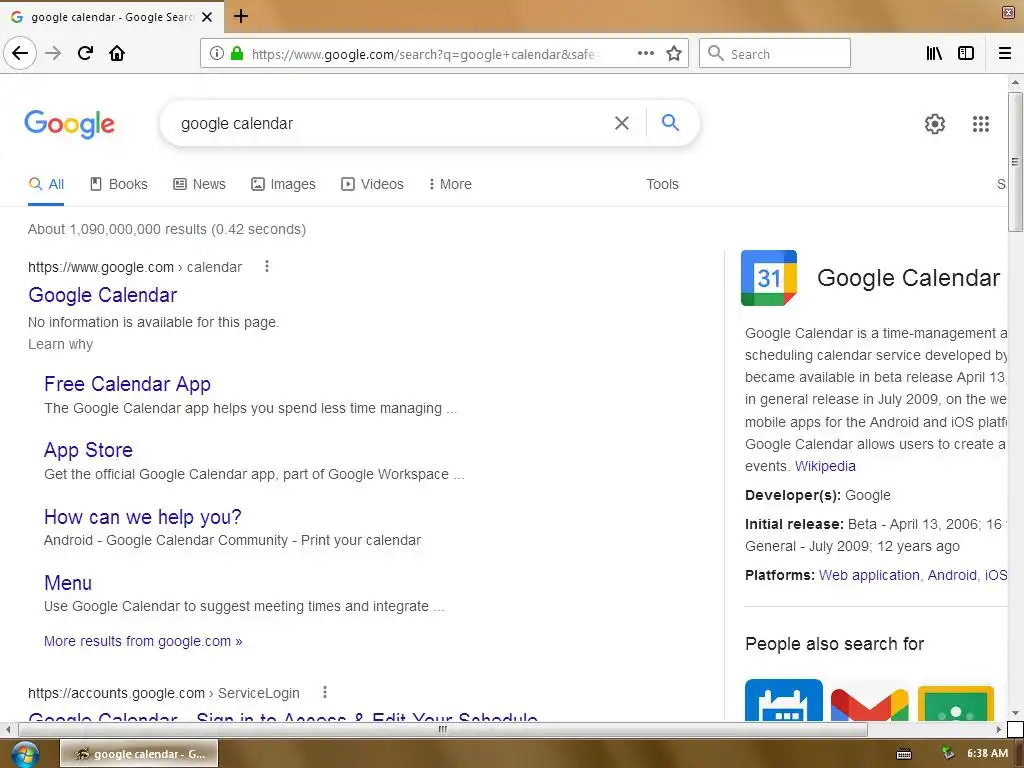The image size is (1024, 768).
Task: Switch to Books results tab
Action: (x=119, y=184)
